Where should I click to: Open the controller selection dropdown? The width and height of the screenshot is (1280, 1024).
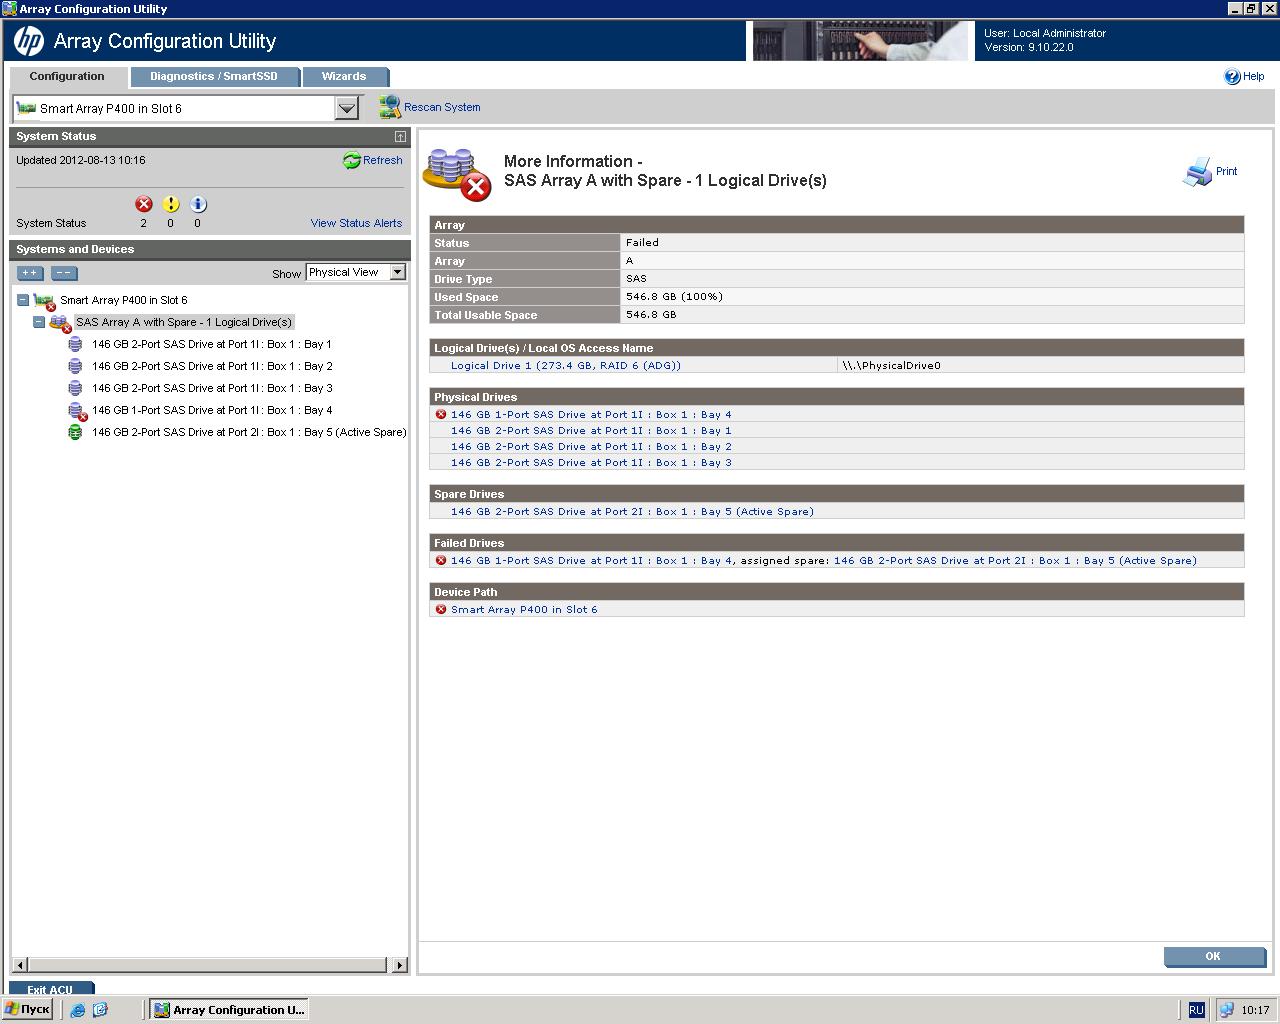(x=346, y=108)
